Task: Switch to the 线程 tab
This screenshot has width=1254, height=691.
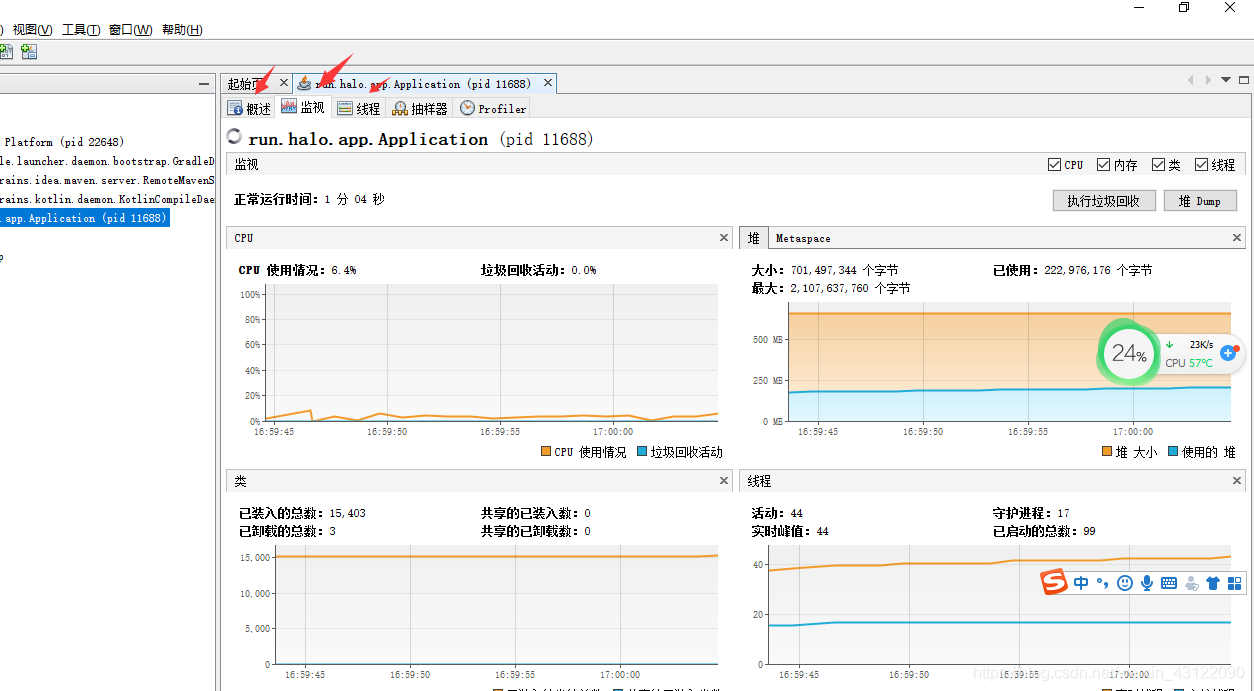Action: (359, 108)
